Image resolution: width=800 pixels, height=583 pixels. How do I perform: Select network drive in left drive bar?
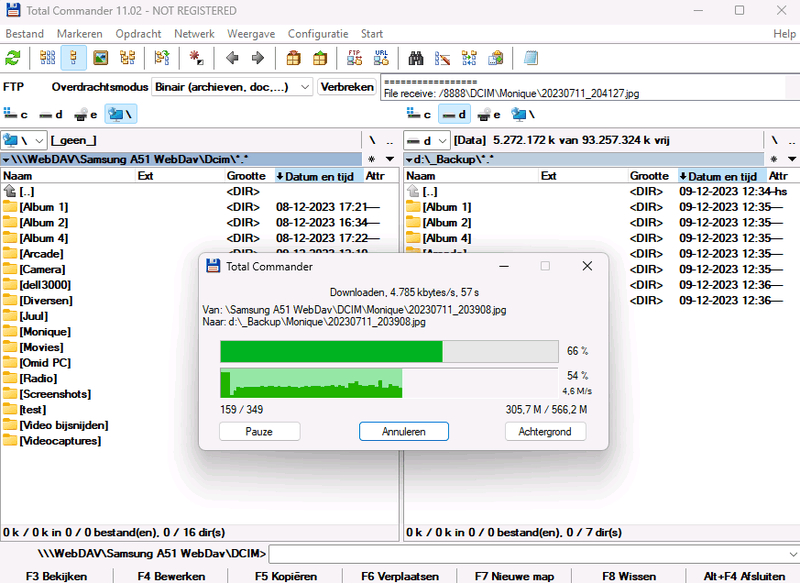[x=120, y=114]
